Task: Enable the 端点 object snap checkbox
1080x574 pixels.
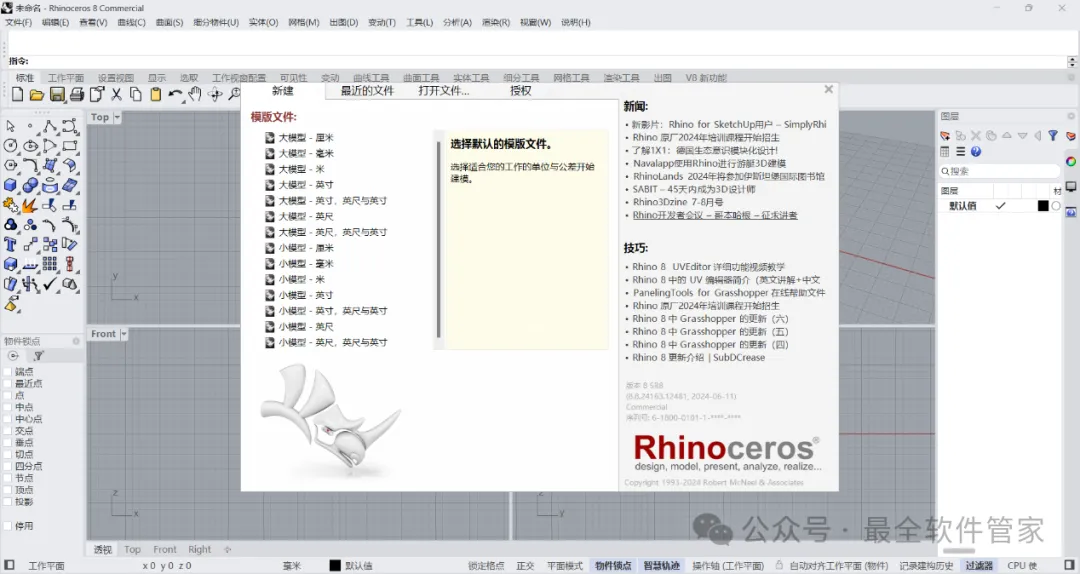Action: 8,372
